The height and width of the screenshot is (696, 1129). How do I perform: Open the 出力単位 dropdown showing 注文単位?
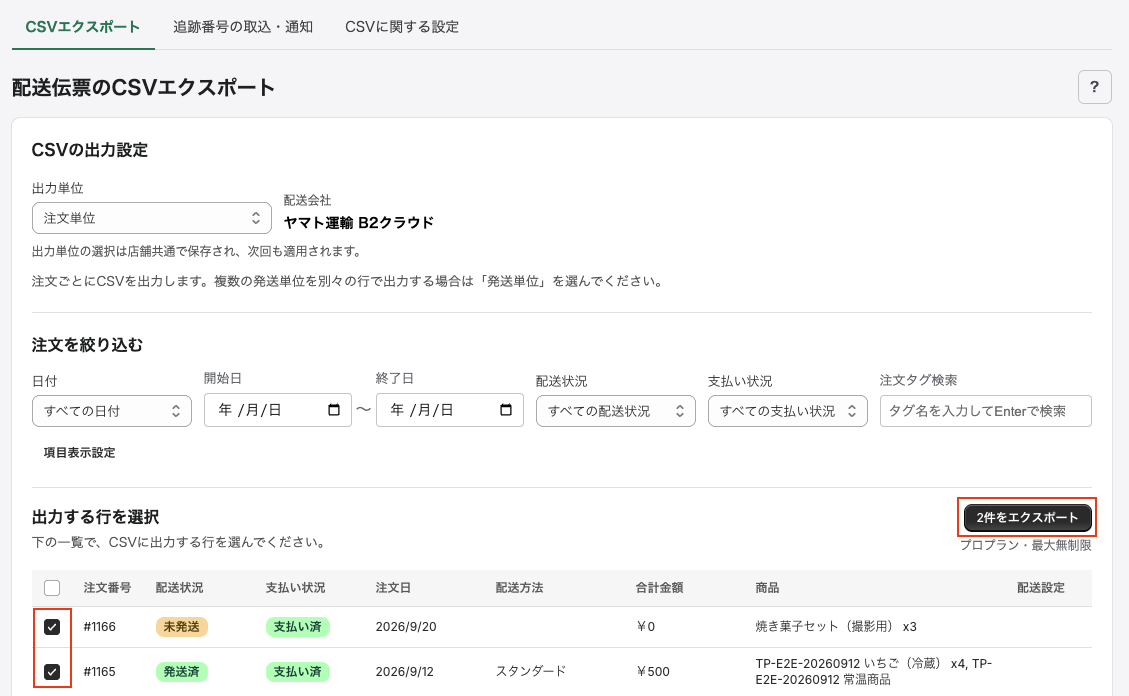click(x=152, y=218)
